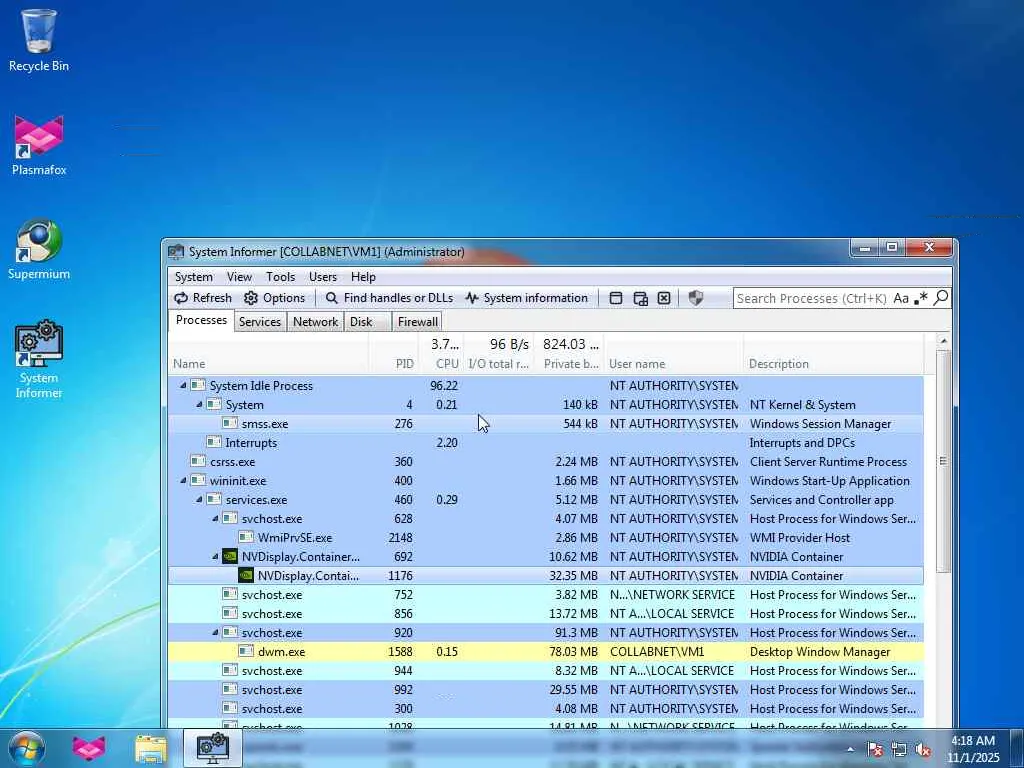Select the Supermium desktop shortcut
The width and height of the screenshot is (1024, 768).
click(39, 249)
